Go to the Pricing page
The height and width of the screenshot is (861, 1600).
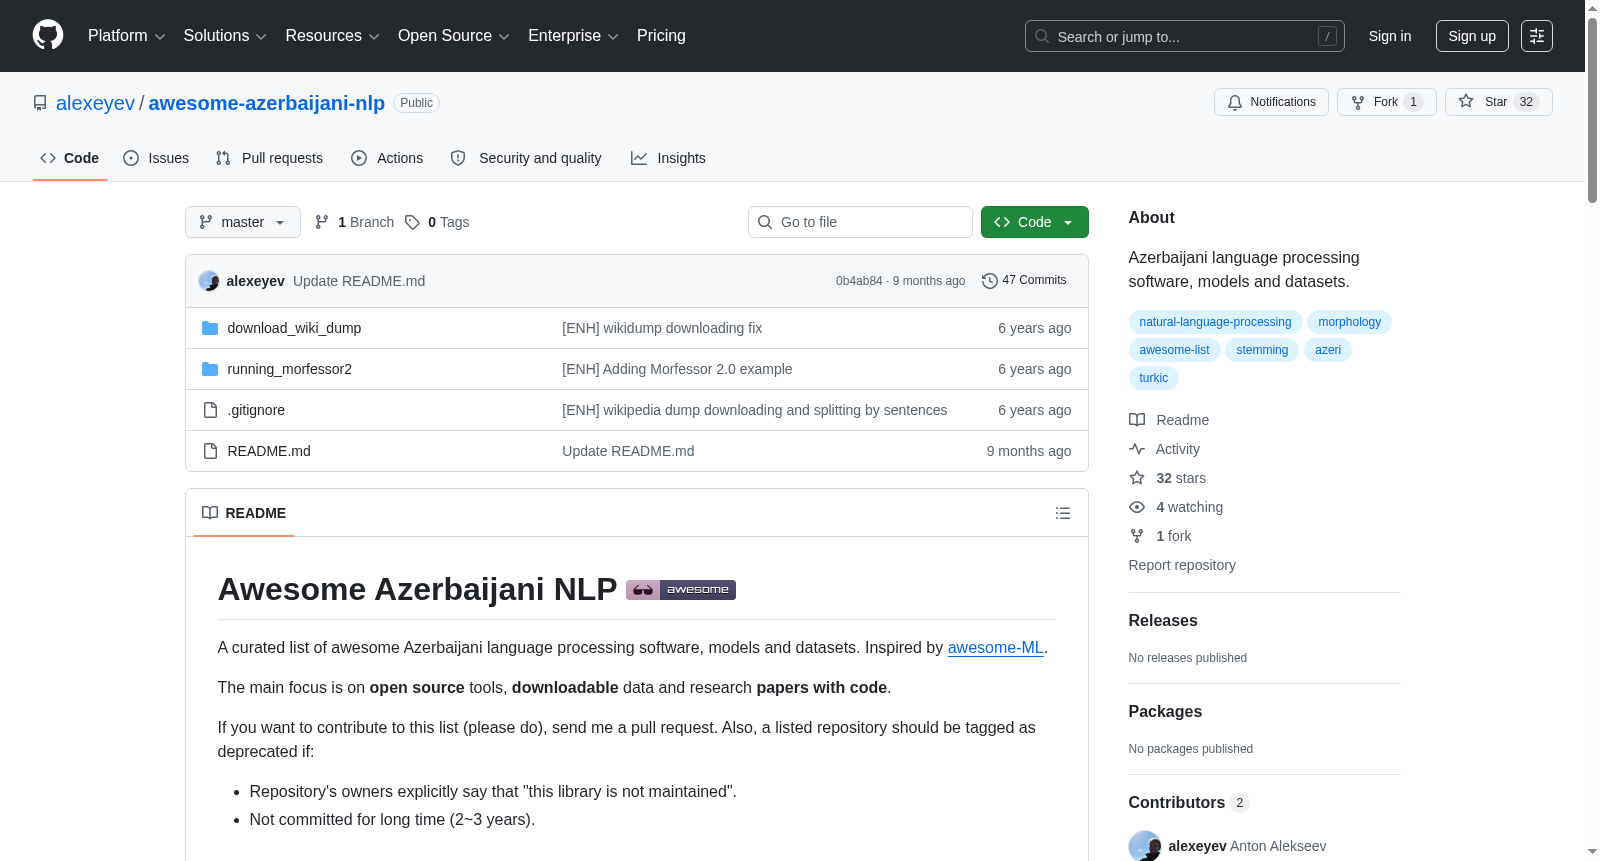[x=661, y=36]
